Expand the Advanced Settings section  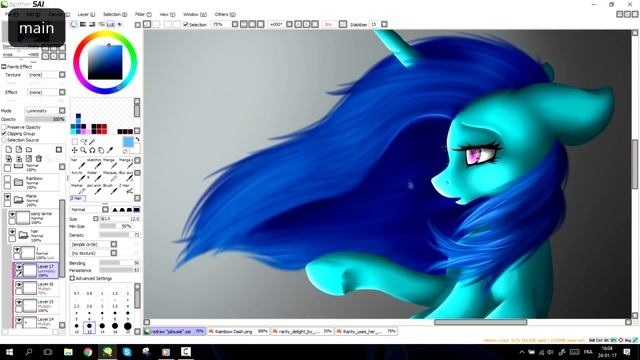click(73, 278)
